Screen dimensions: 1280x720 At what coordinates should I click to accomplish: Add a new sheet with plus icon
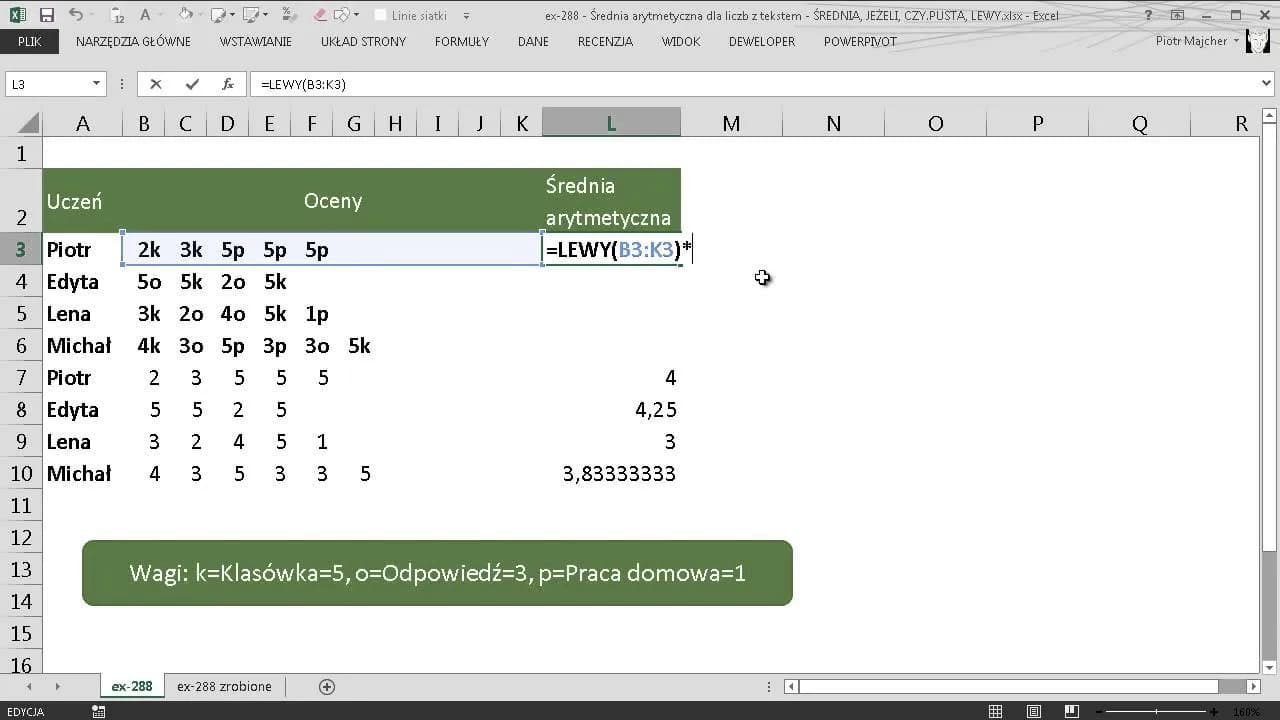pos(326,687)
